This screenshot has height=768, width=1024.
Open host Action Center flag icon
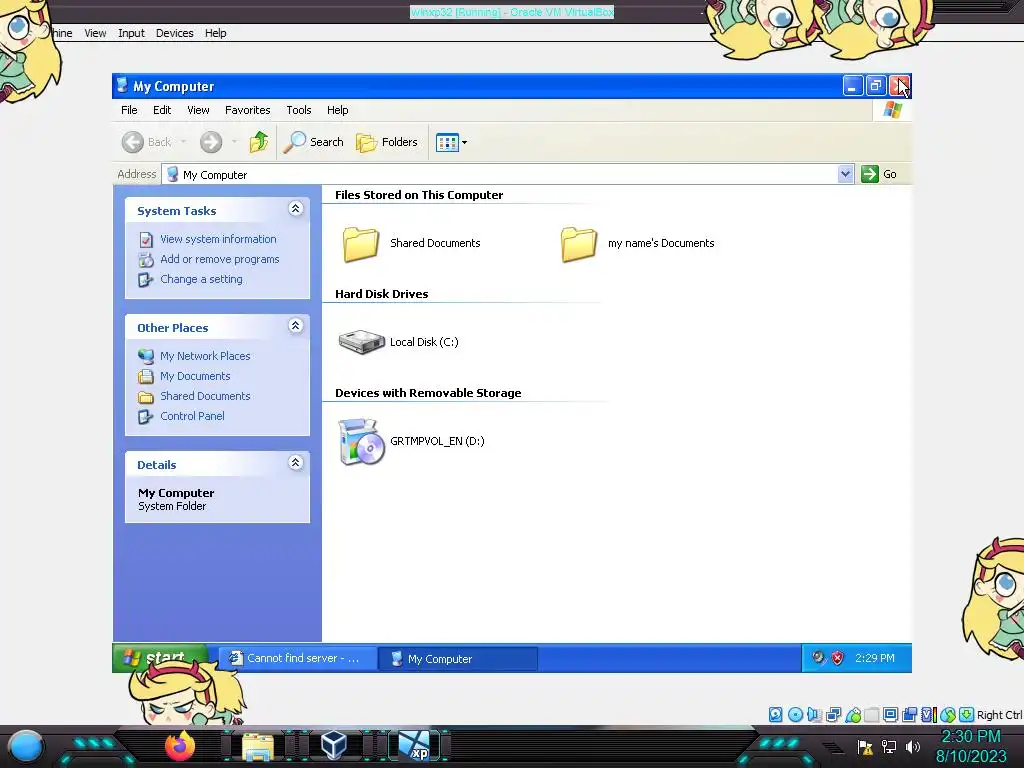pyautogui.click(x=865, y=747)
